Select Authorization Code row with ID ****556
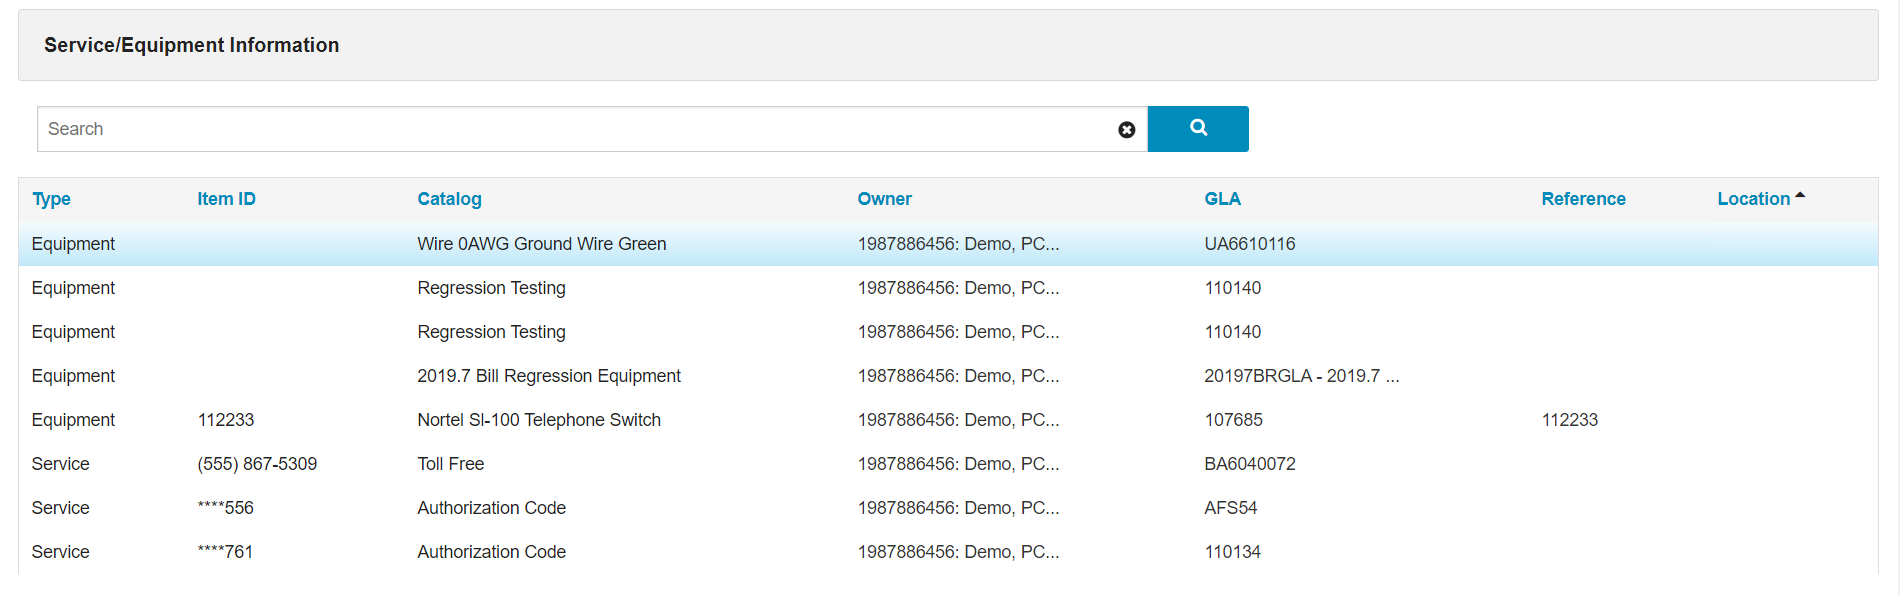This screenshot has width=1900, height=595. point(491,508)
